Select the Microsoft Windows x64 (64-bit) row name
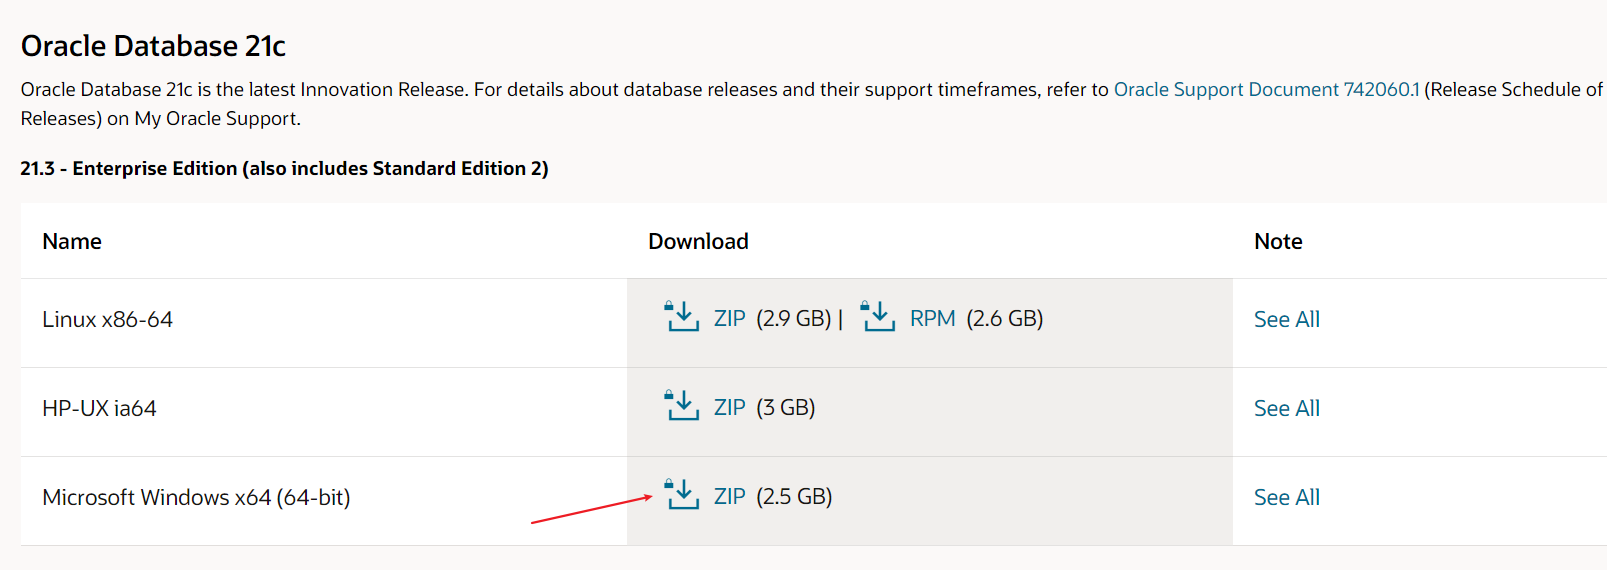Image resolution: width=1607 pixels, height=570 pixels. tap(196, 497)
